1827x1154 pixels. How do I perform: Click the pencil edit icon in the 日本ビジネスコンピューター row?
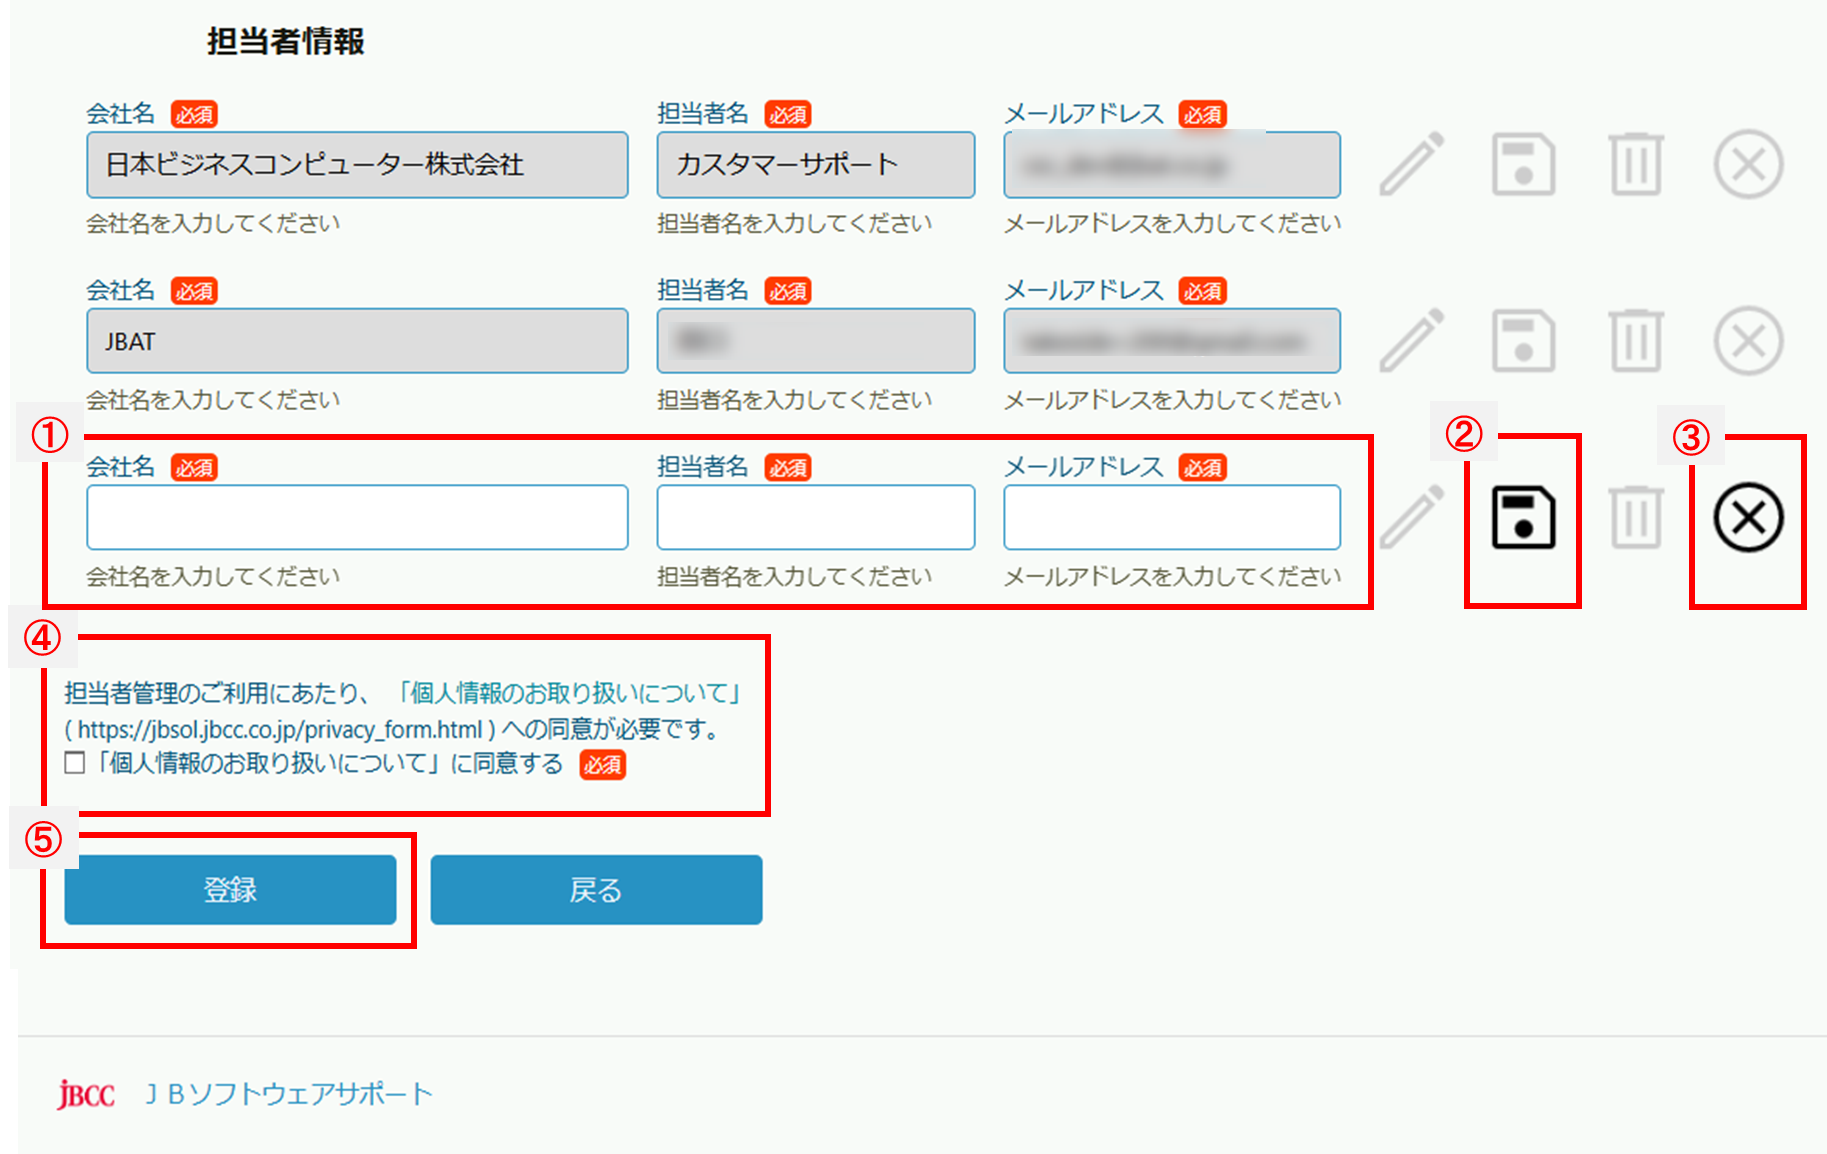tap(1412, 164)
